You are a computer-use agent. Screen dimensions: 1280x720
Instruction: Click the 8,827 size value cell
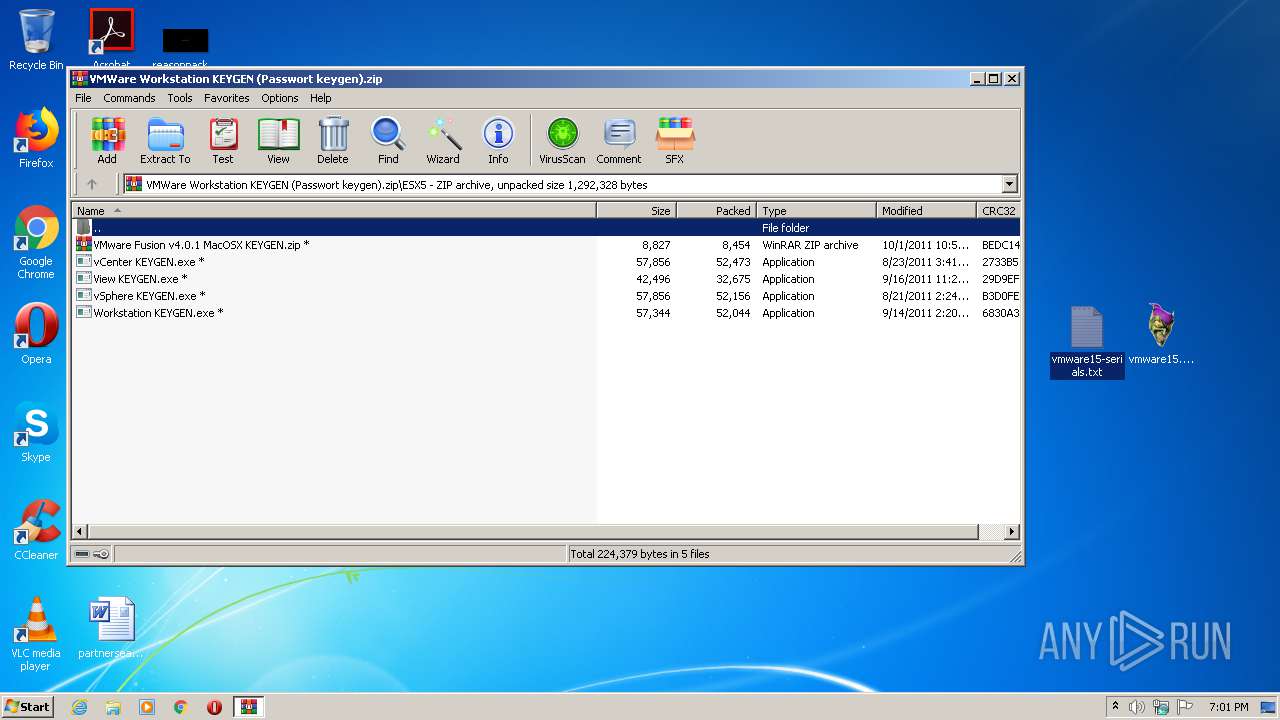(656, 245)
